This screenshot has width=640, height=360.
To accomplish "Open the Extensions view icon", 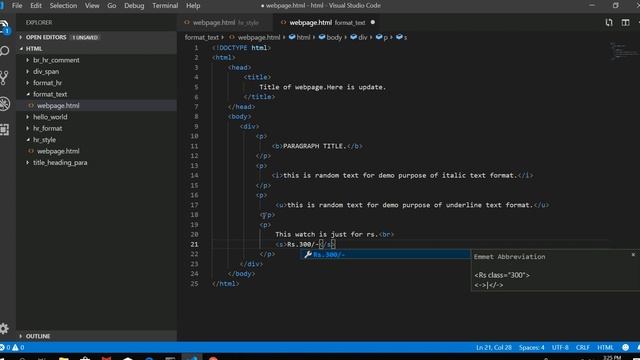I will (4, 129).
